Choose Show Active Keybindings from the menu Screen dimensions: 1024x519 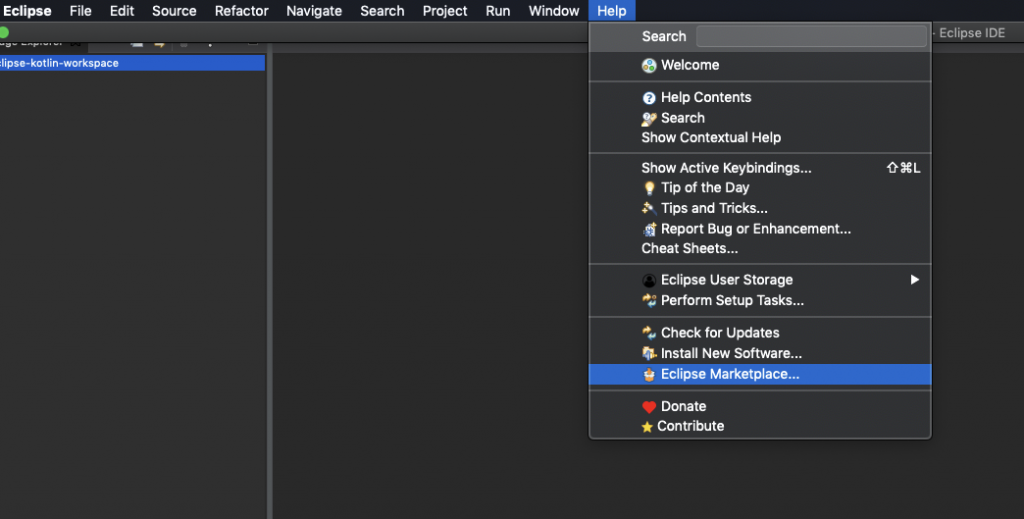coord(726,168)
